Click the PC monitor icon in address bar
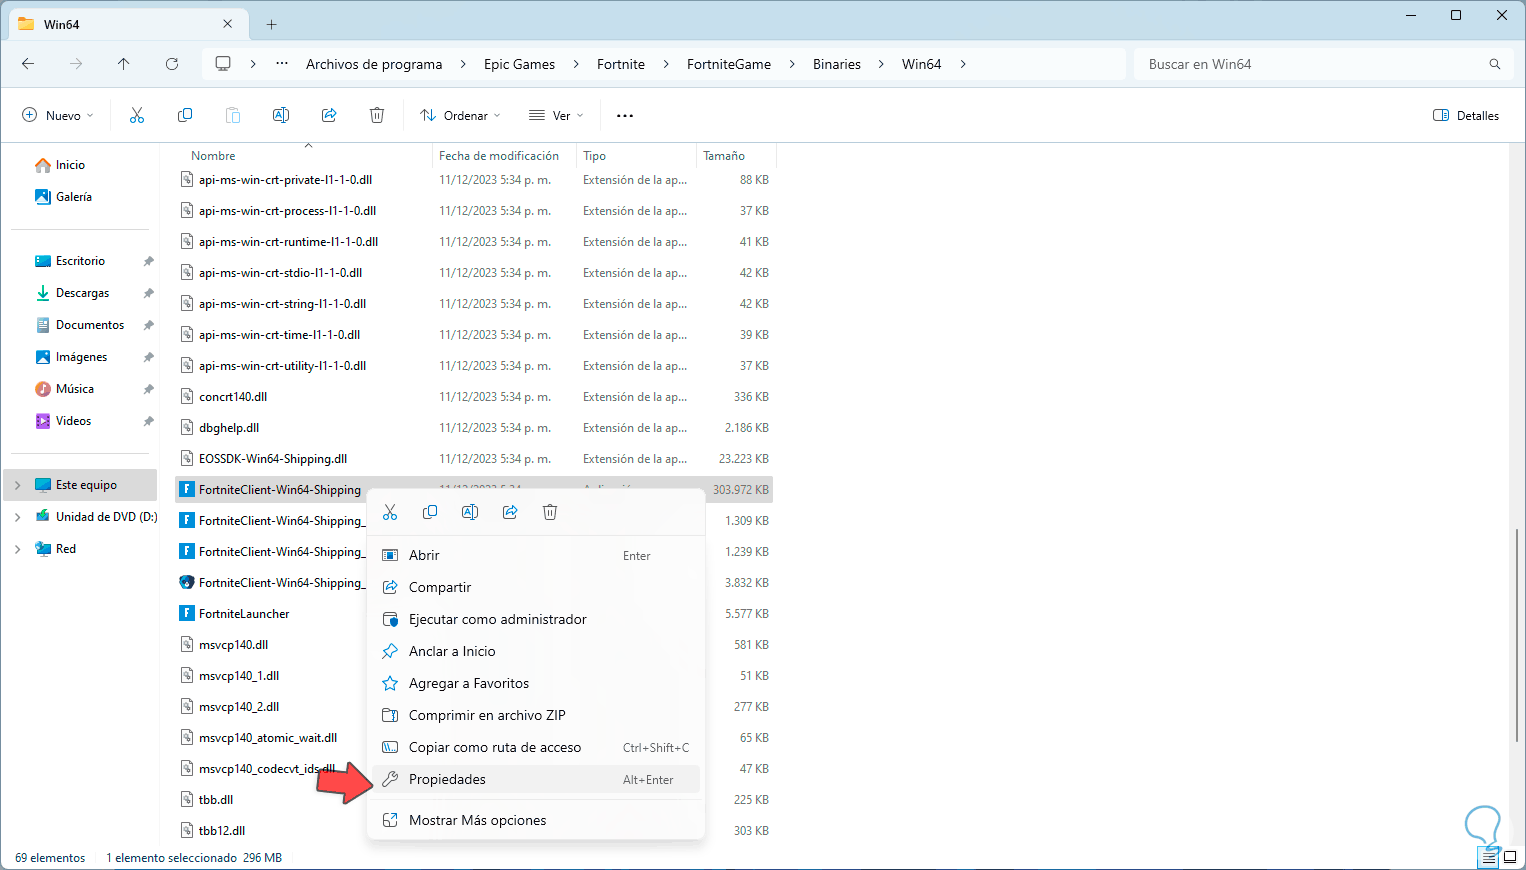The width and height of the screenshot is (1526, 870). [x=223, y=64]
